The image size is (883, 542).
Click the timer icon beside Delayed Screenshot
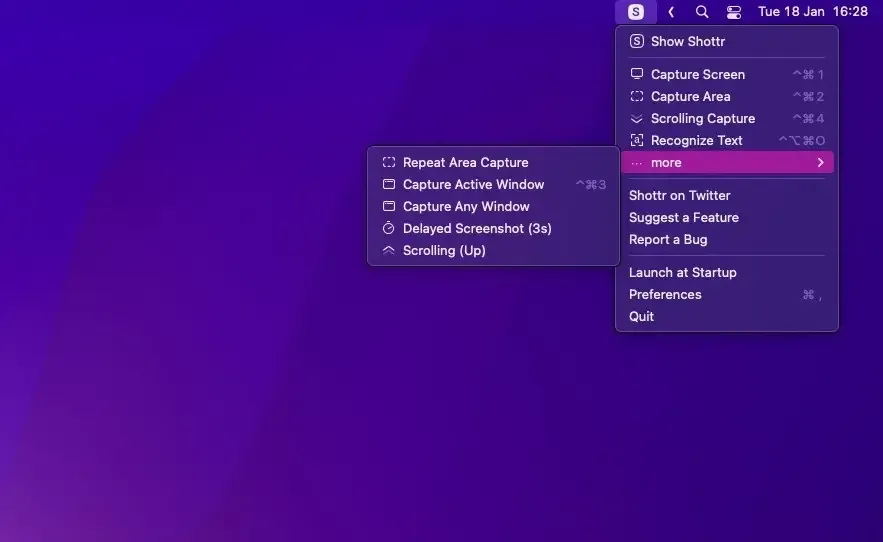389,228
